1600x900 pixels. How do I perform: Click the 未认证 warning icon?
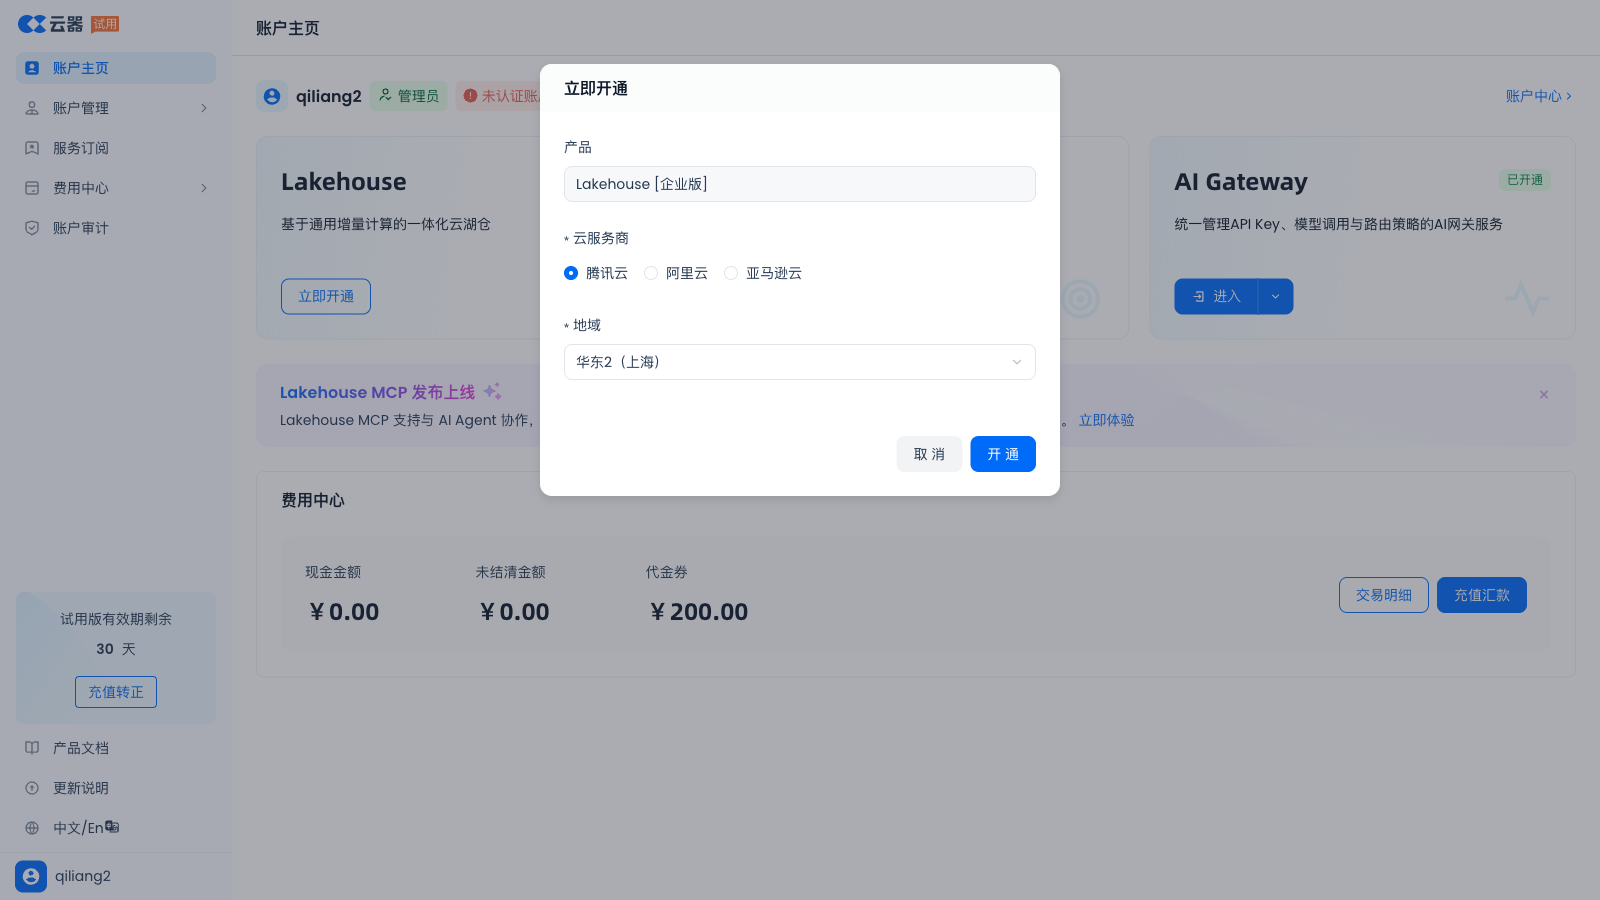tap(470, 96)
